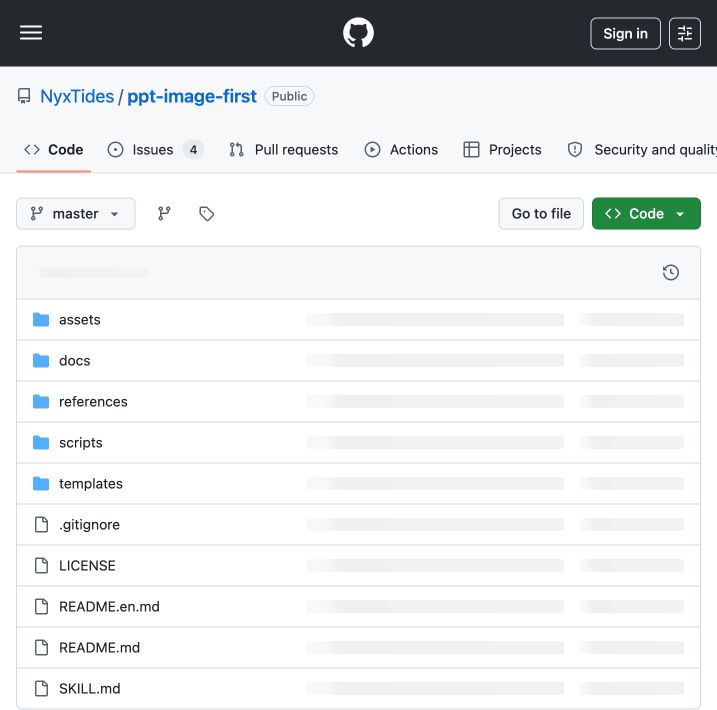Open the Issues tab
Viewport: 717px width, 710px height.
[155, 149]
